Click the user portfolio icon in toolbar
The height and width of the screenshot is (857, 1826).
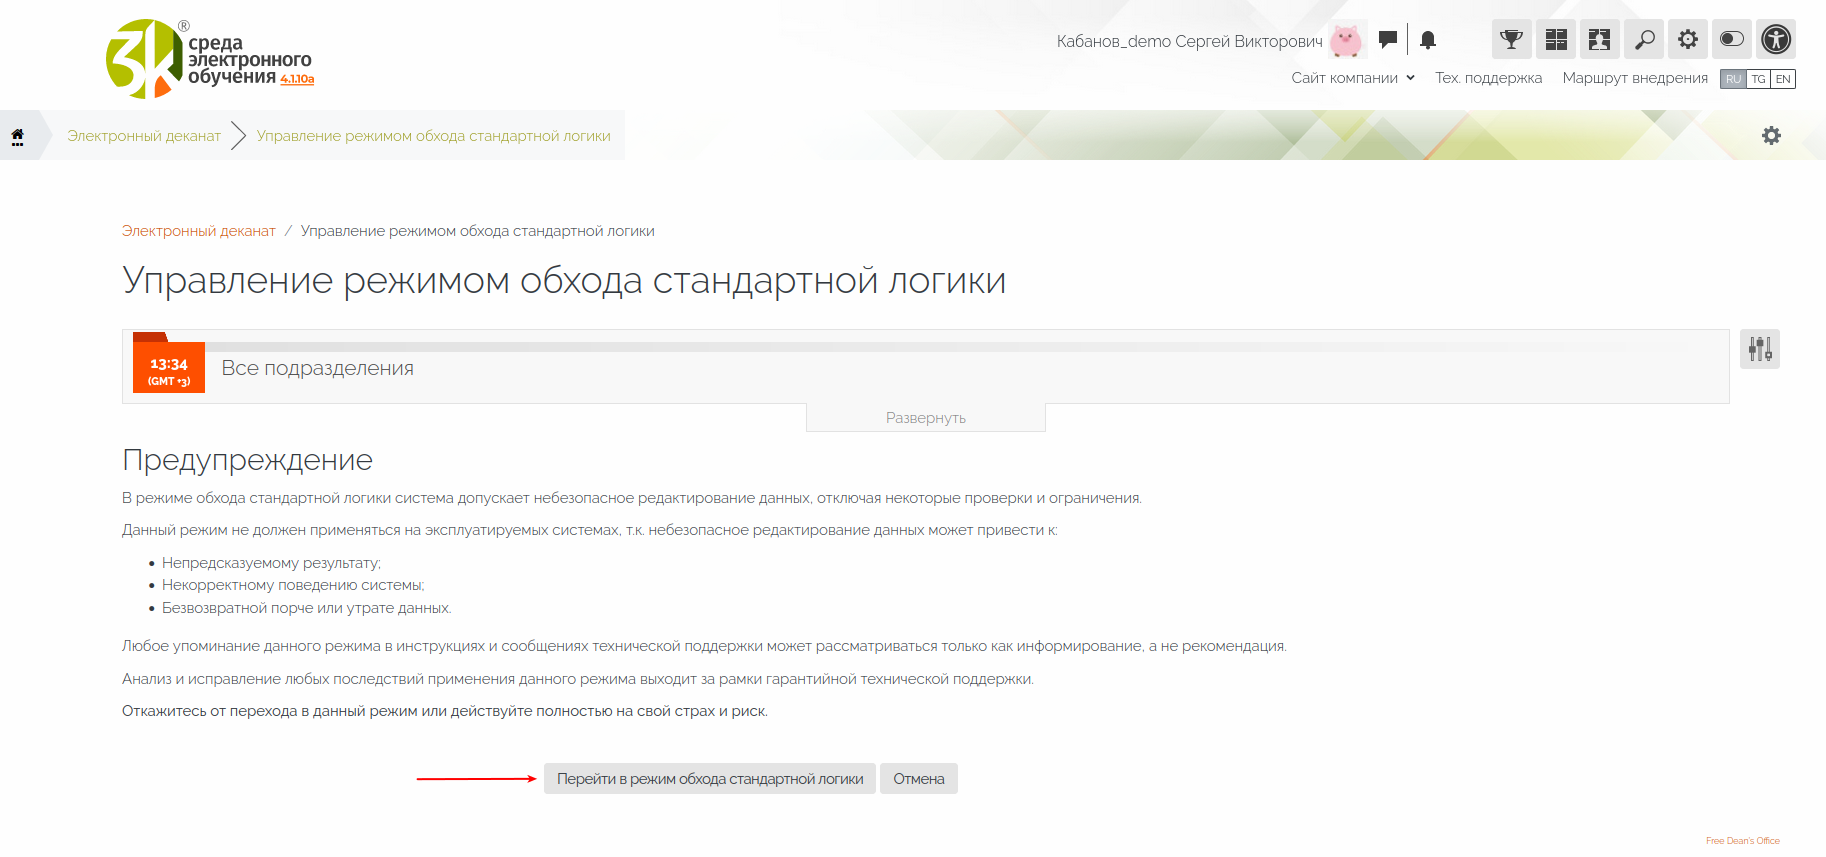pyautogui.click(x=1599, y=40)
